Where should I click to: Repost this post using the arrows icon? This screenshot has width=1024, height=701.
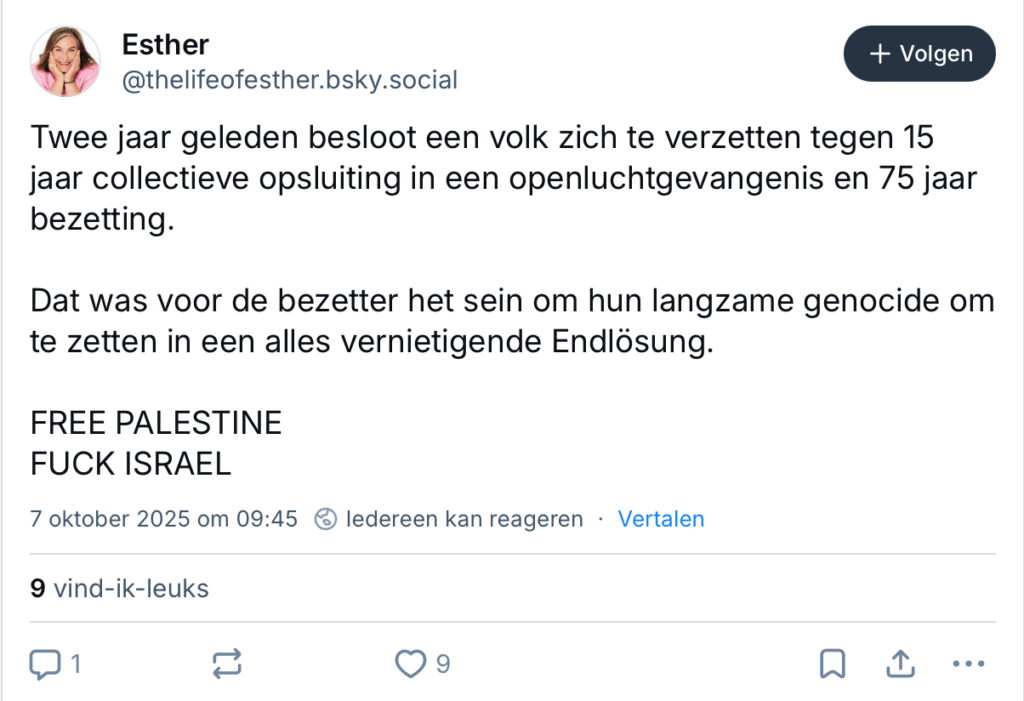[226, 663]
